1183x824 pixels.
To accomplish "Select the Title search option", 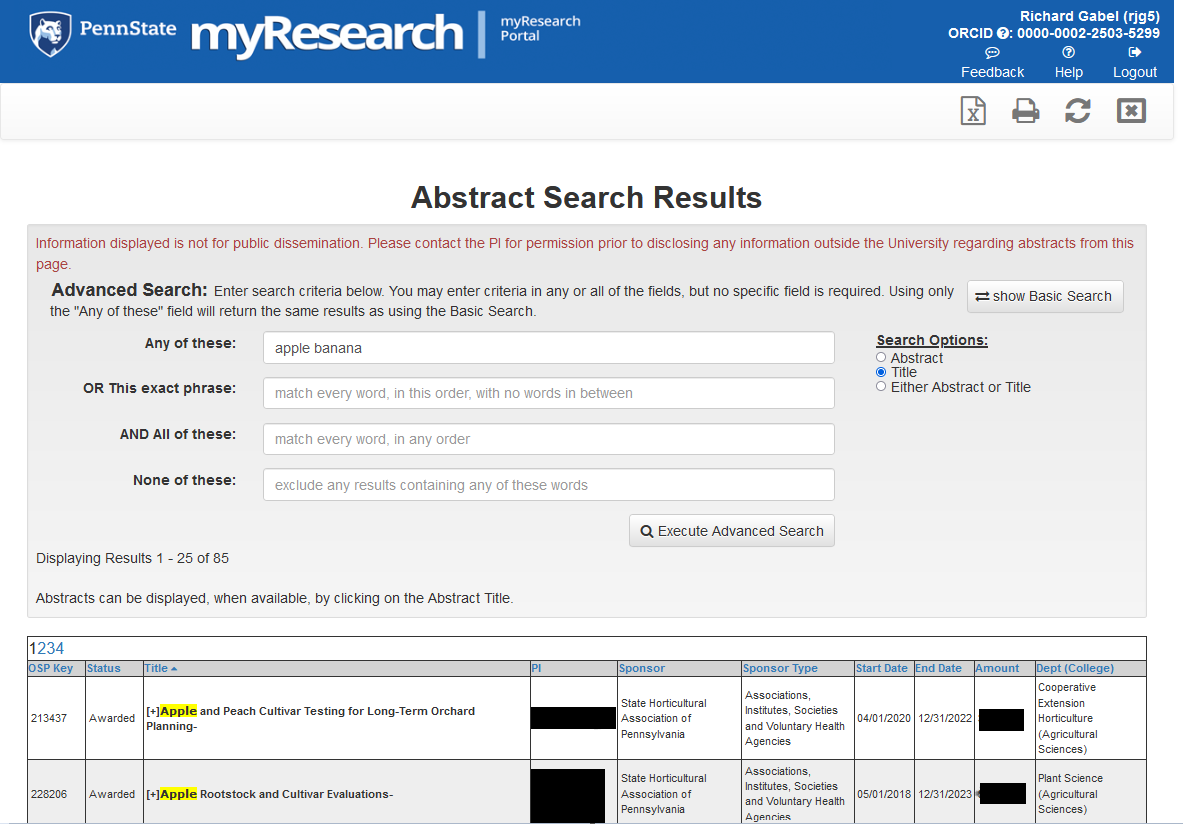I will [881, 372].
